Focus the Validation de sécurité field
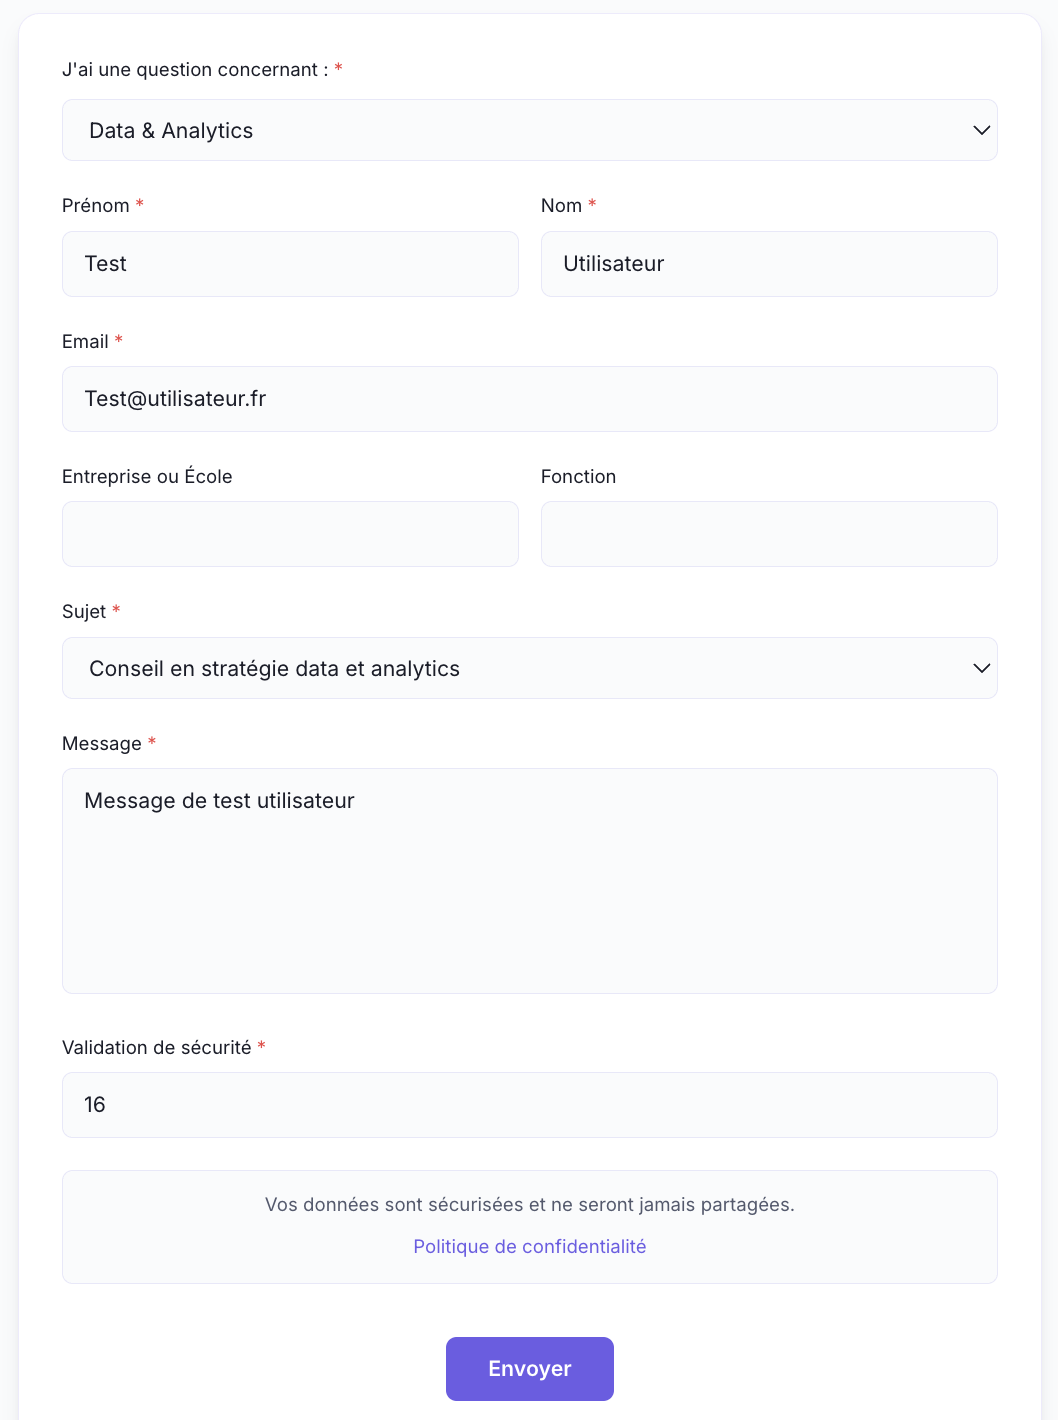 coord(530,1105)
